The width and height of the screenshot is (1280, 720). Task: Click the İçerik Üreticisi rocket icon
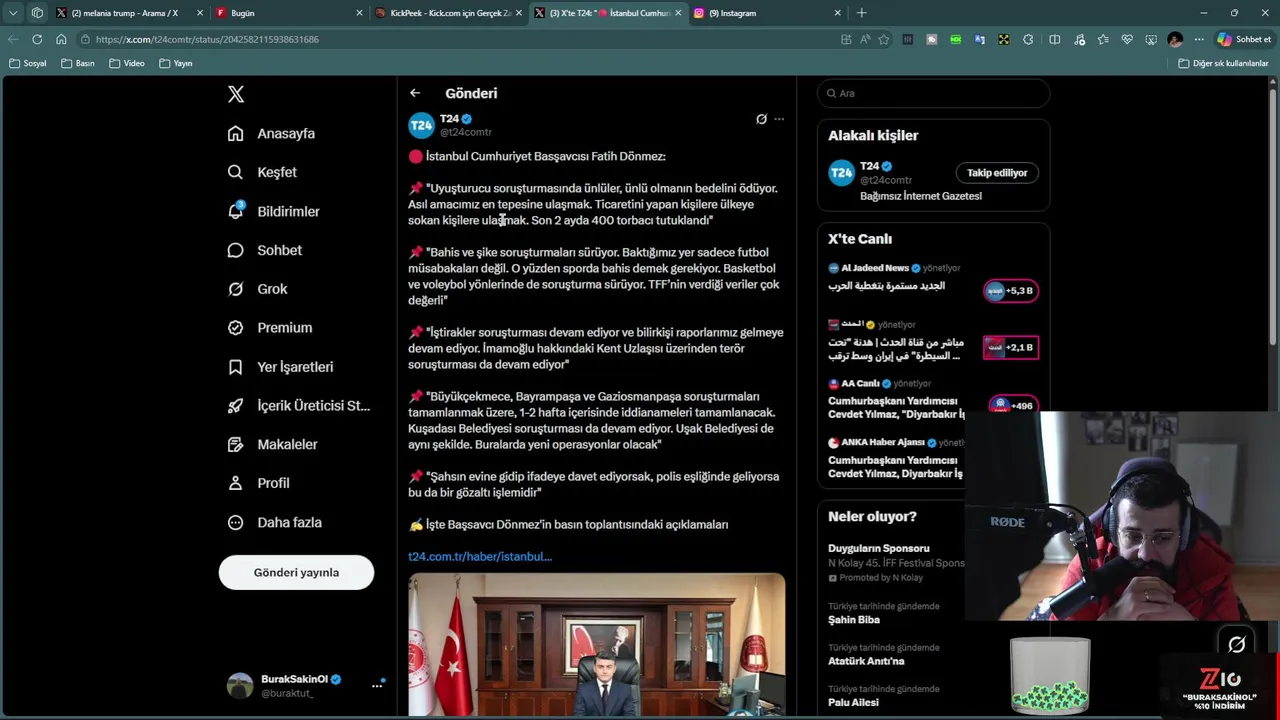point(235,405)
